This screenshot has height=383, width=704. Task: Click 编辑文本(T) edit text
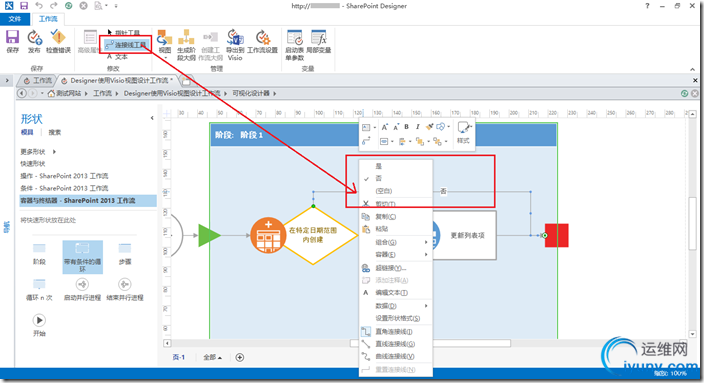click(396, 293)
